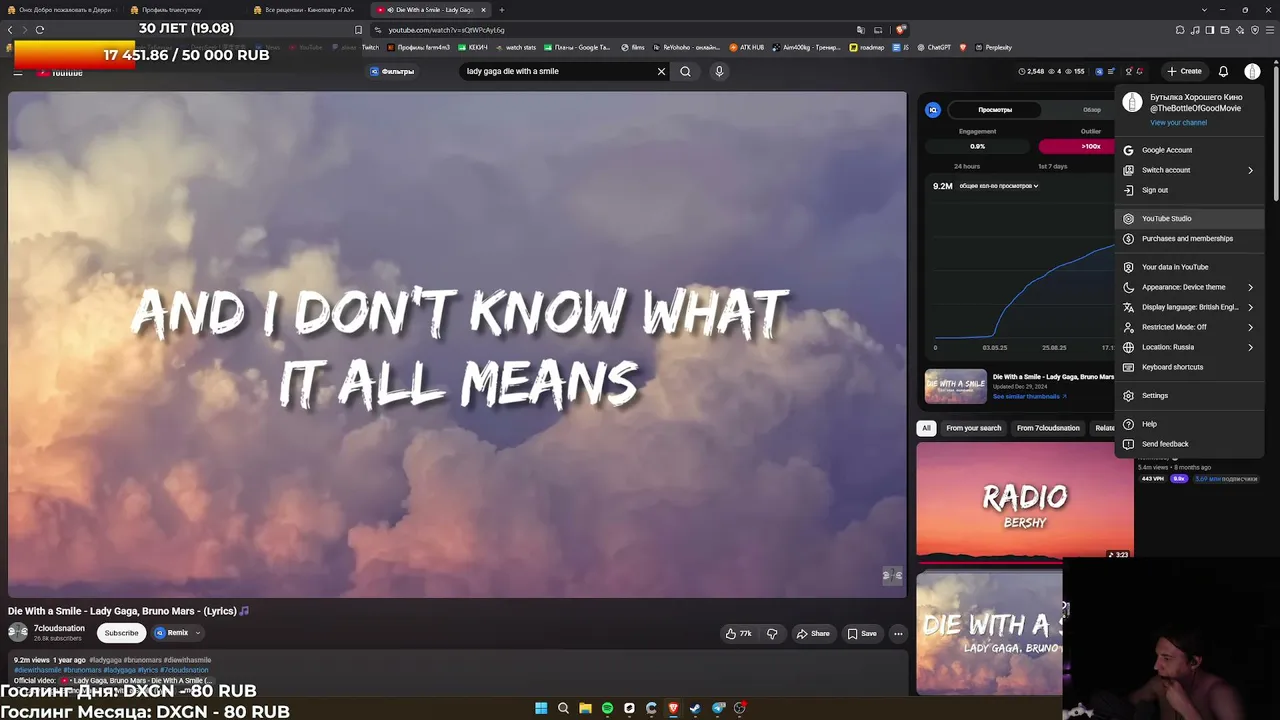Subscribe to 7cloudsnation channel
Viewport: 1280px width, 720px height.
122,633
